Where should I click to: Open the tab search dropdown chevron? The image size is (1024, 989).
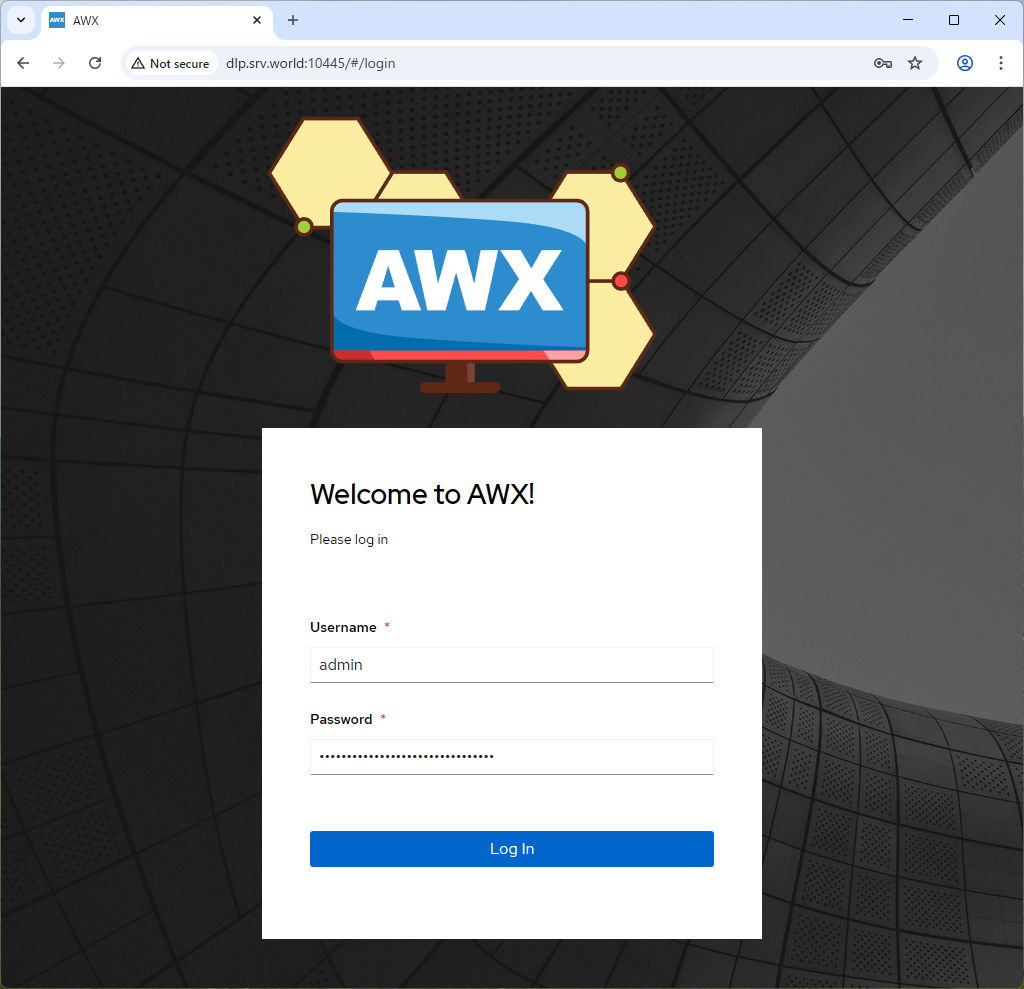[21, 20]
